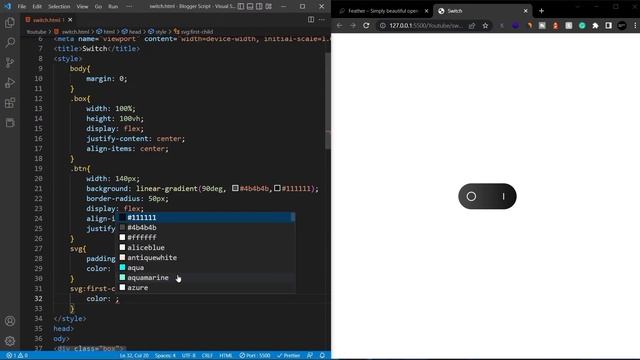Choose antiquewhite suggestion in autocomplete list

point(206,258)
